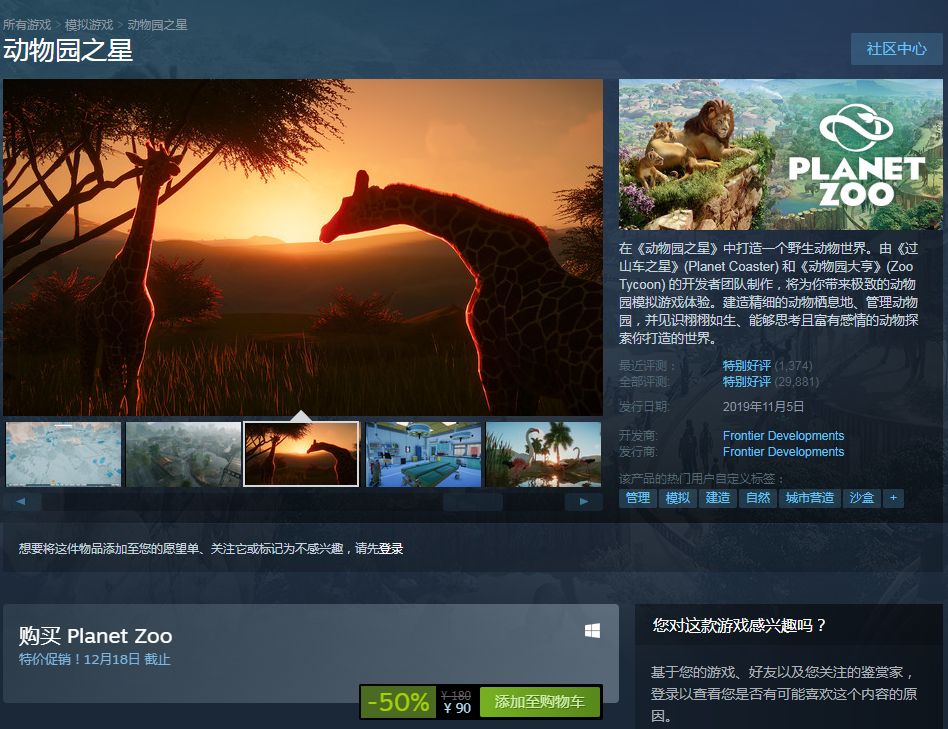Click 添加至购物车 to add to cart
The height and width of the screenshot is (729, 948).
tap(540, 702)
